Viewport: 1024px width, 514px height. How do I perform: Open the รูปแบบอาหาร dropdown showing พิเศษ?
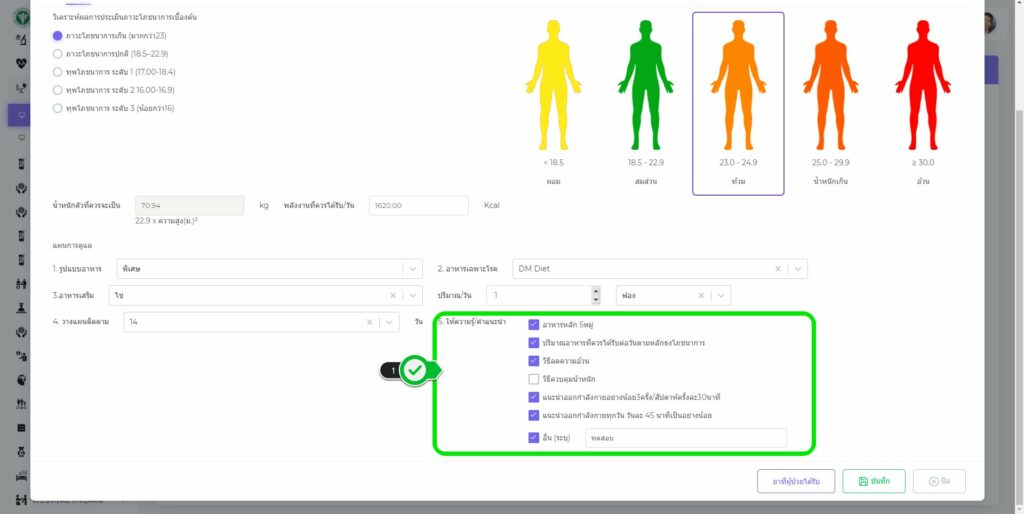pos(413,269)
